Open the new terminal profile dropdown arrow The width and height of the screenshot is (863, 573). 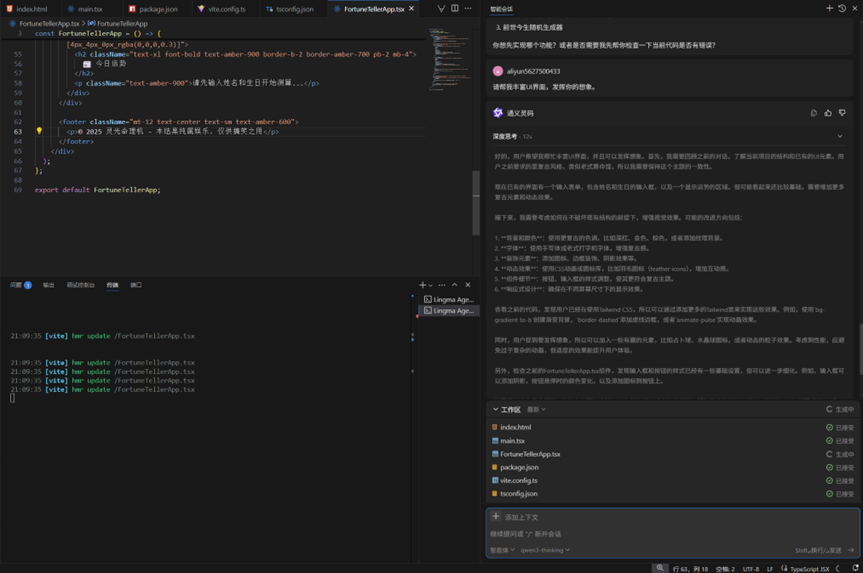[430, 285]
